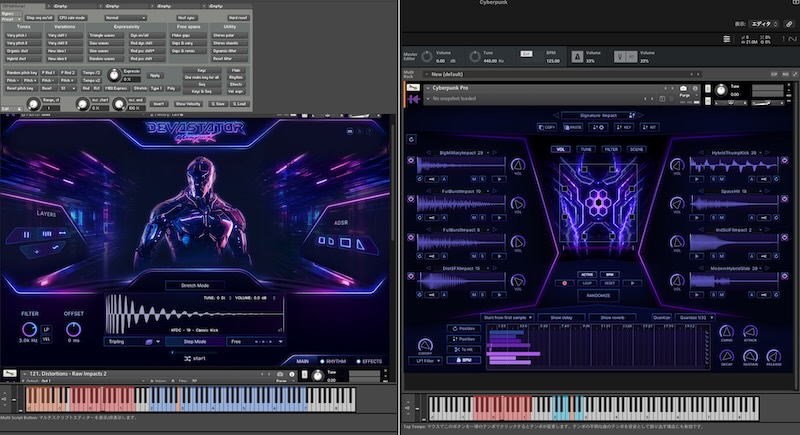This screenshot has height=435, width=800.
Task: Randomize the FutBurstImpact 10 layer icon
Action: [x=420, y=218]
